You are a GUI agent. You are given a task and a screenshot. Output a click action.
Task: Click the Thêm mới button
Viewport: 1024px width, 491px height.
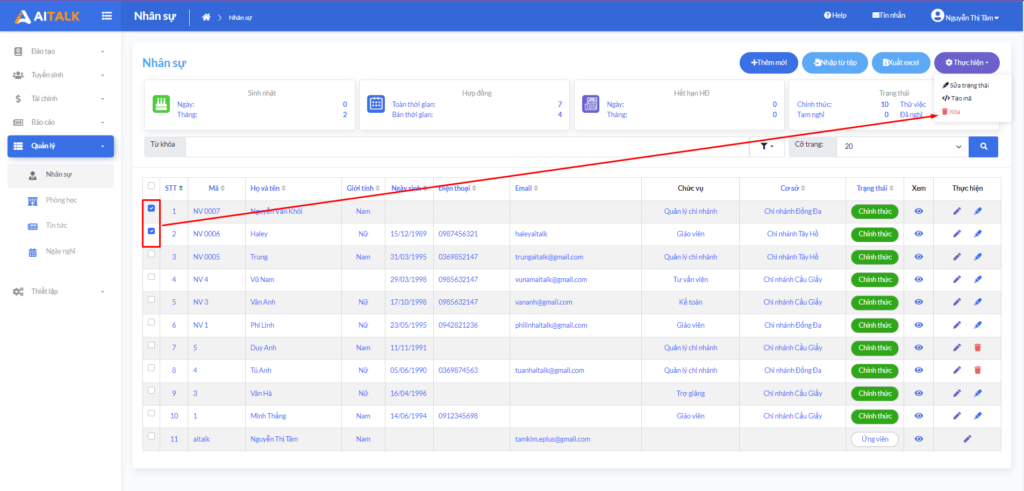coord(769,62)
